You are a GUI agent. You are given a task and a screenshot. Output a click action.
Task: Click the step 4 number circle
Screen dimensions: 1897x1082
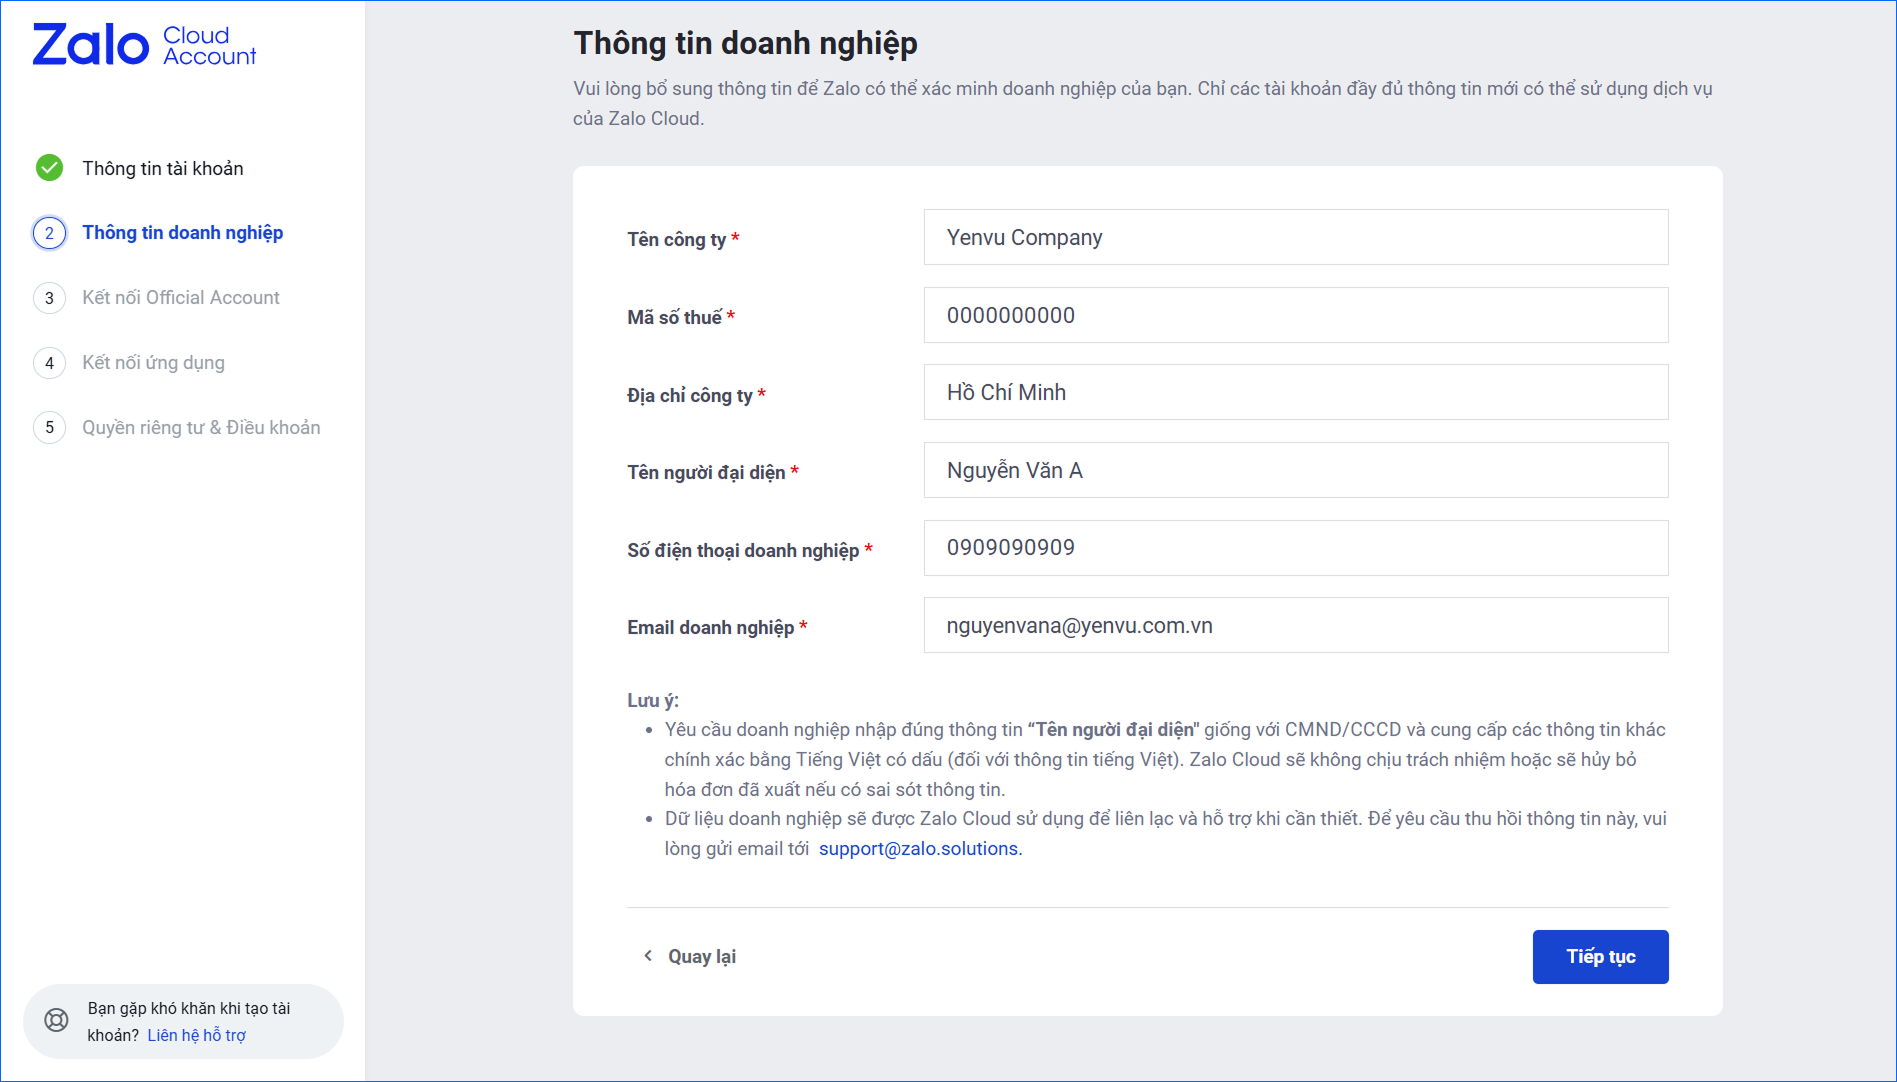(x=49, y=363)
